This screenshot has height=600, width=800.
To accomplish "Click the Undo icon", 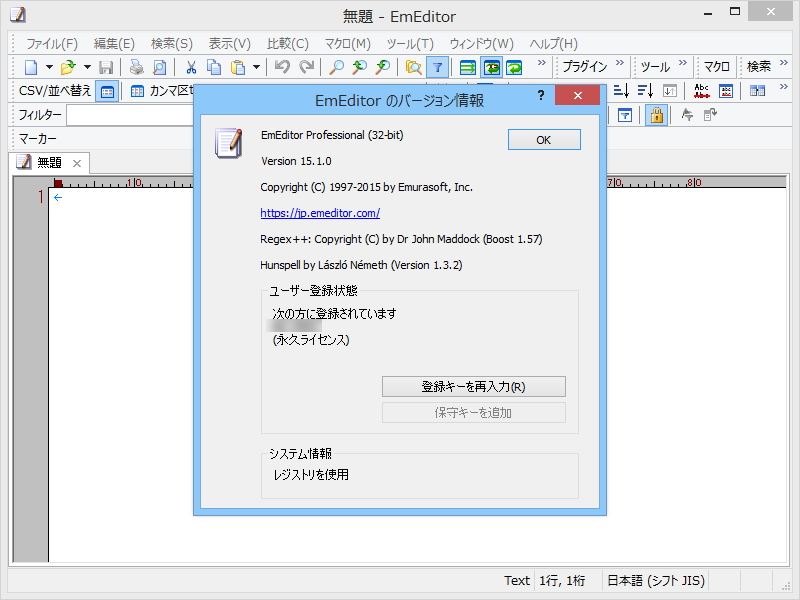I will (282, 67).
